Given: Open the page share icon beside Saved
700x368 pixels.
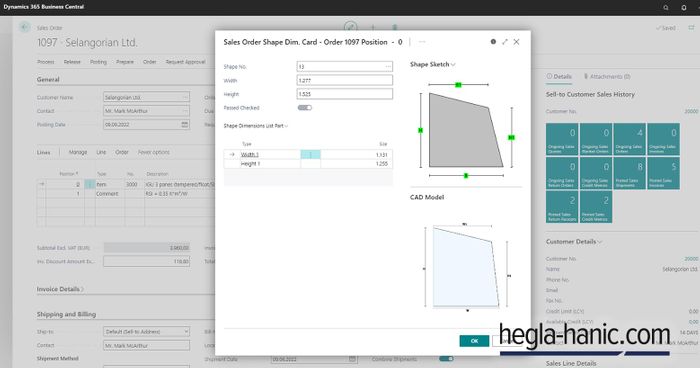Looking at the screenshot, I should click(691, 28).
